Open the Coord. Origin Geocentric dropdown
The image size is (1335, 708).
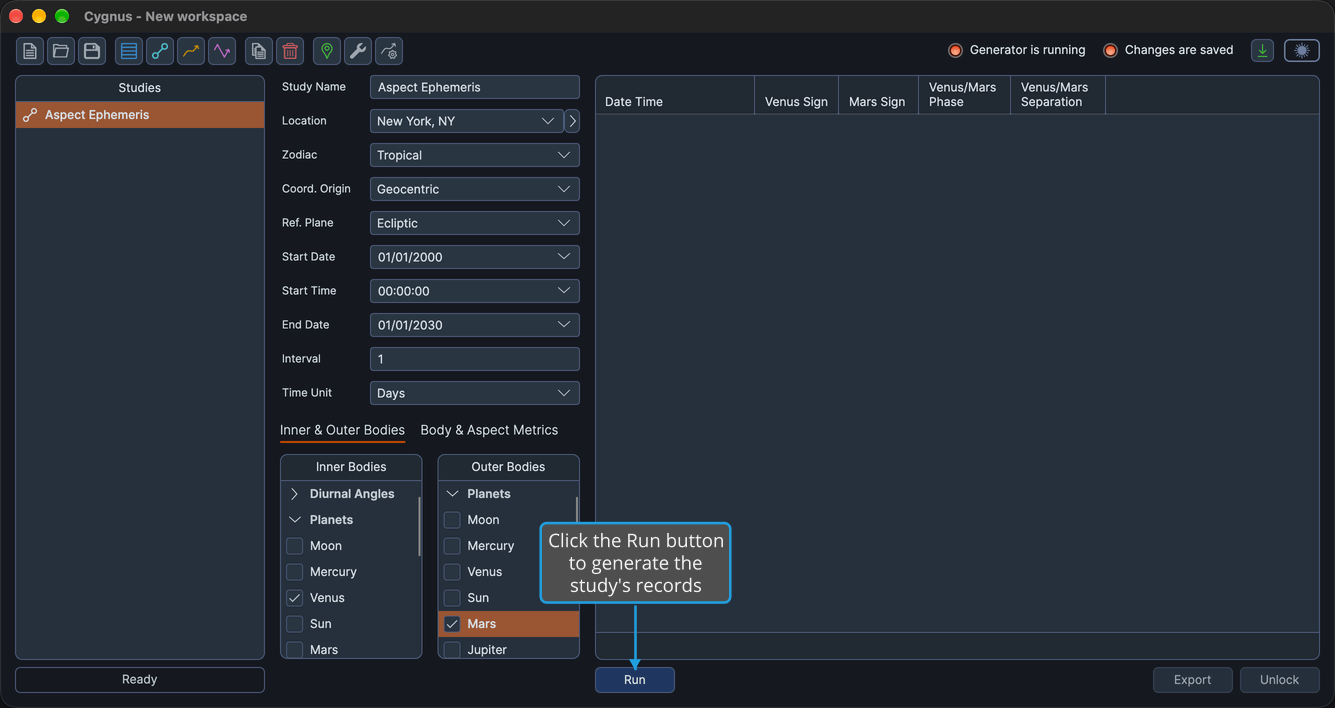pos(474,189)
